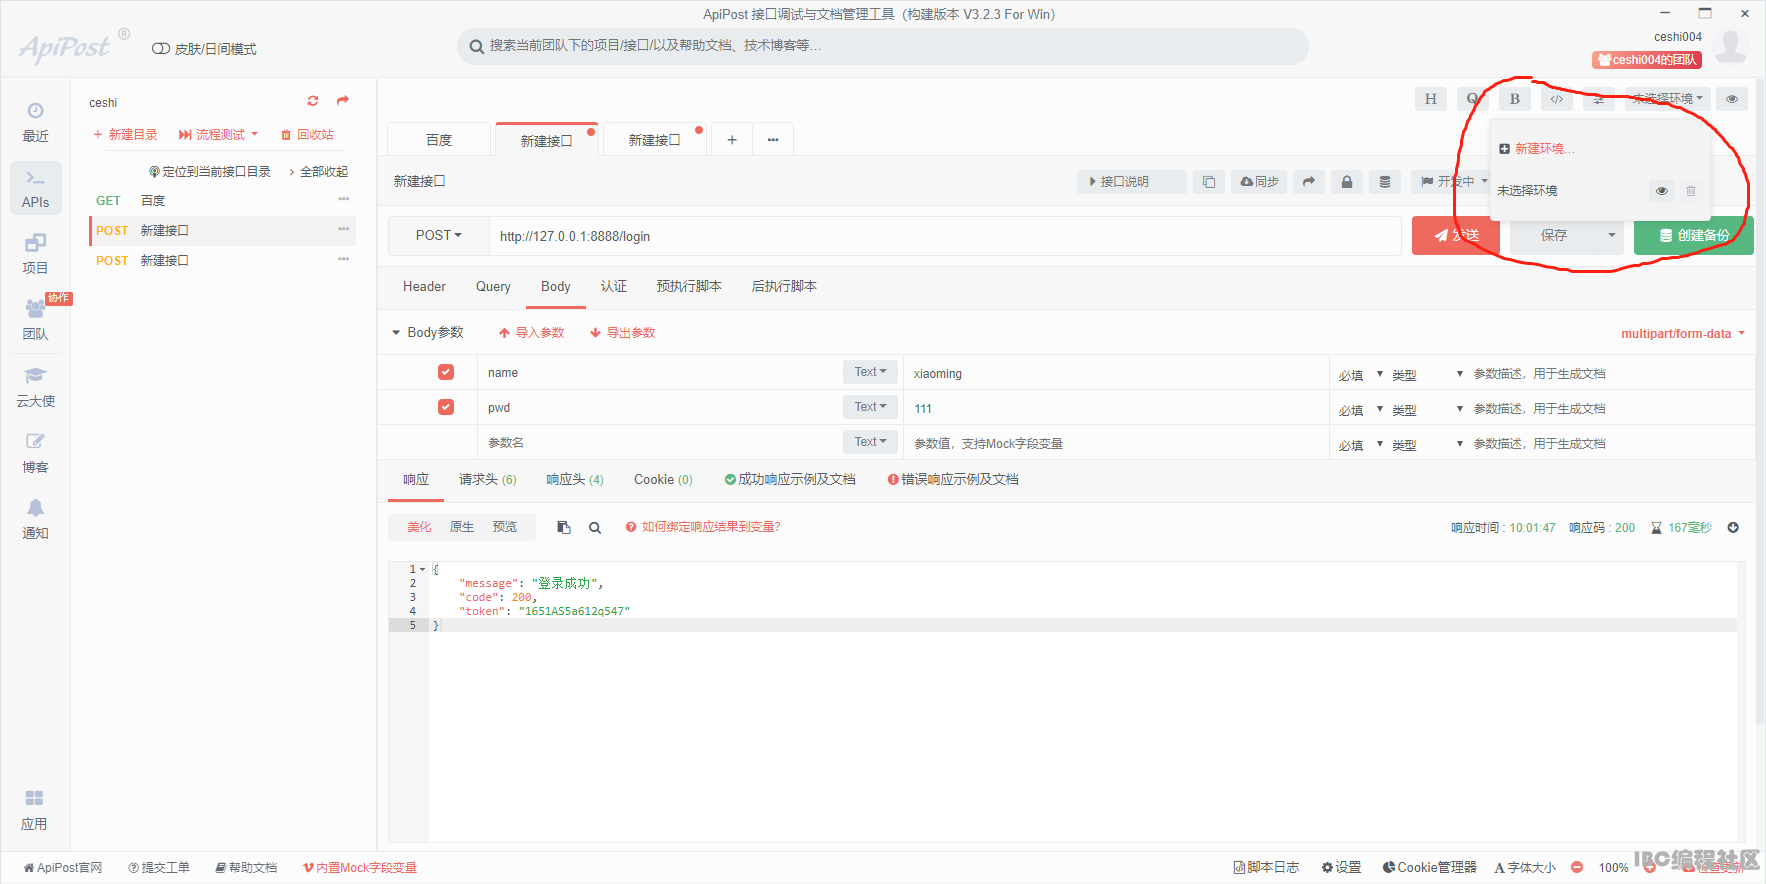Click the URL input field

(945, 236)
